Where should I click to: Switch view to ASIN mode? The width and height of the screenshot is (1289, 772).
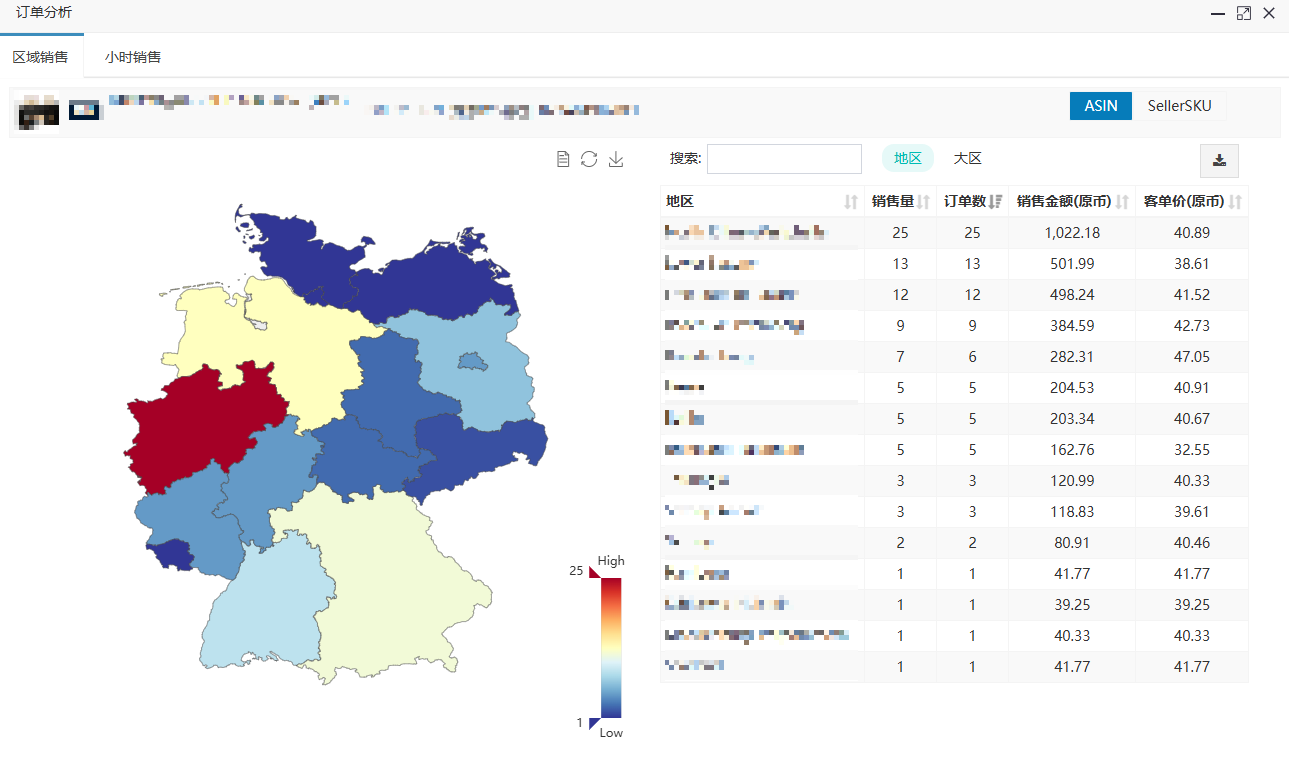click(x=1101, y=106)
